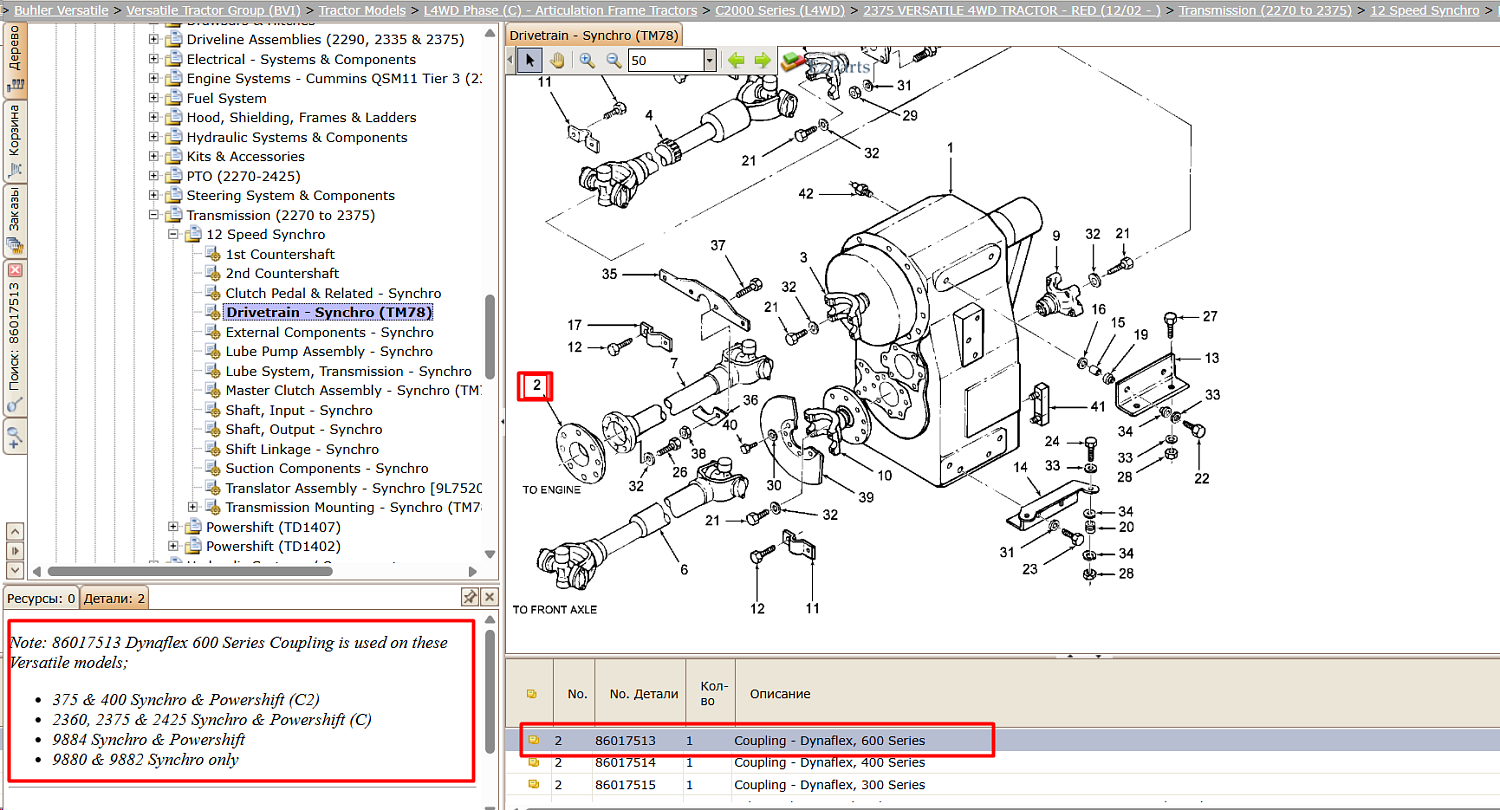Screen dimensions: 1500x810
Task: Zoom in on the diagram
Action: tap(587, 60)
